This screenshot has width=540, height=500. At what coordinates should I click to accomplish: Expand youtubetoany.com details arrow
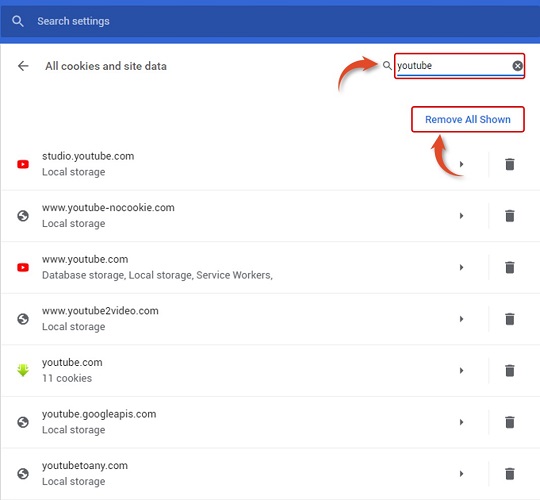click(461, 473)
